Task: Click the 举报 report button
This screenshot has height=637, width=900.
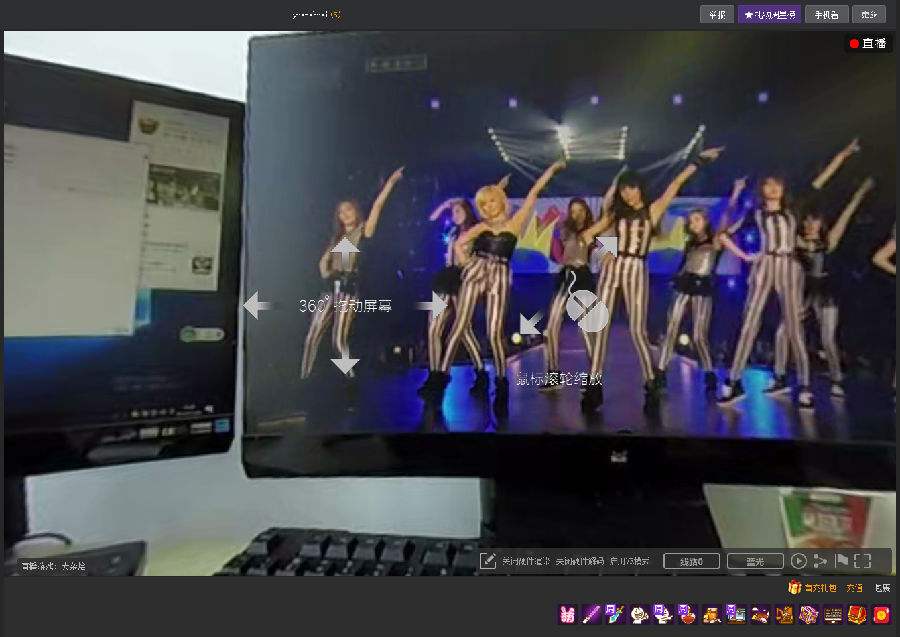Action: (x=717, y=15)
